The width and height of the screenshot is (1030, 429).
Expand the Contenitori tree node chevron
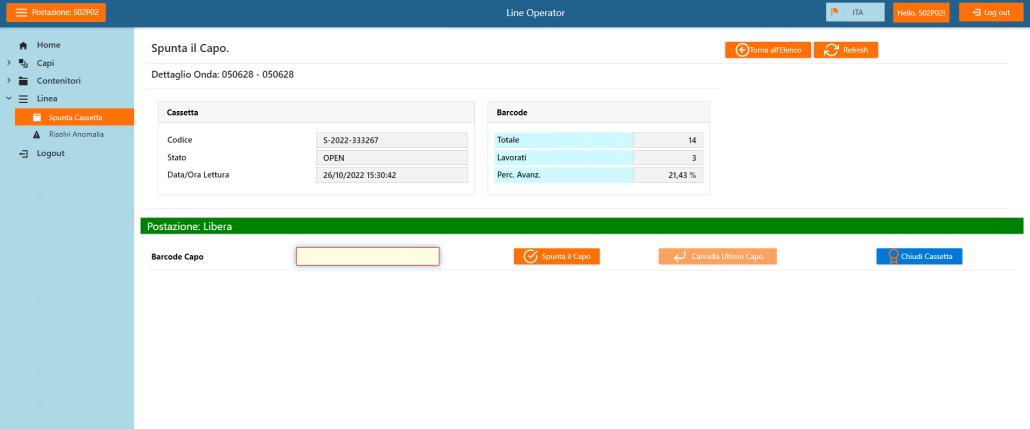point(9,81)
